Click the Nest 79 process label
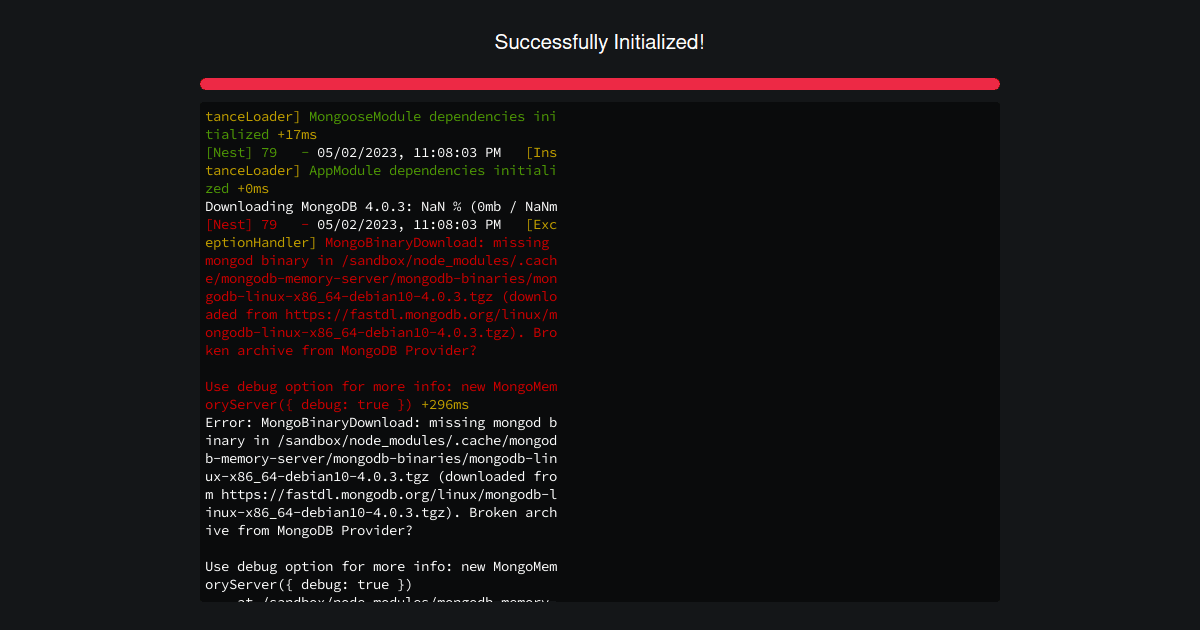1200x630 pixels. pyautogui.click(x=240, y=152)
